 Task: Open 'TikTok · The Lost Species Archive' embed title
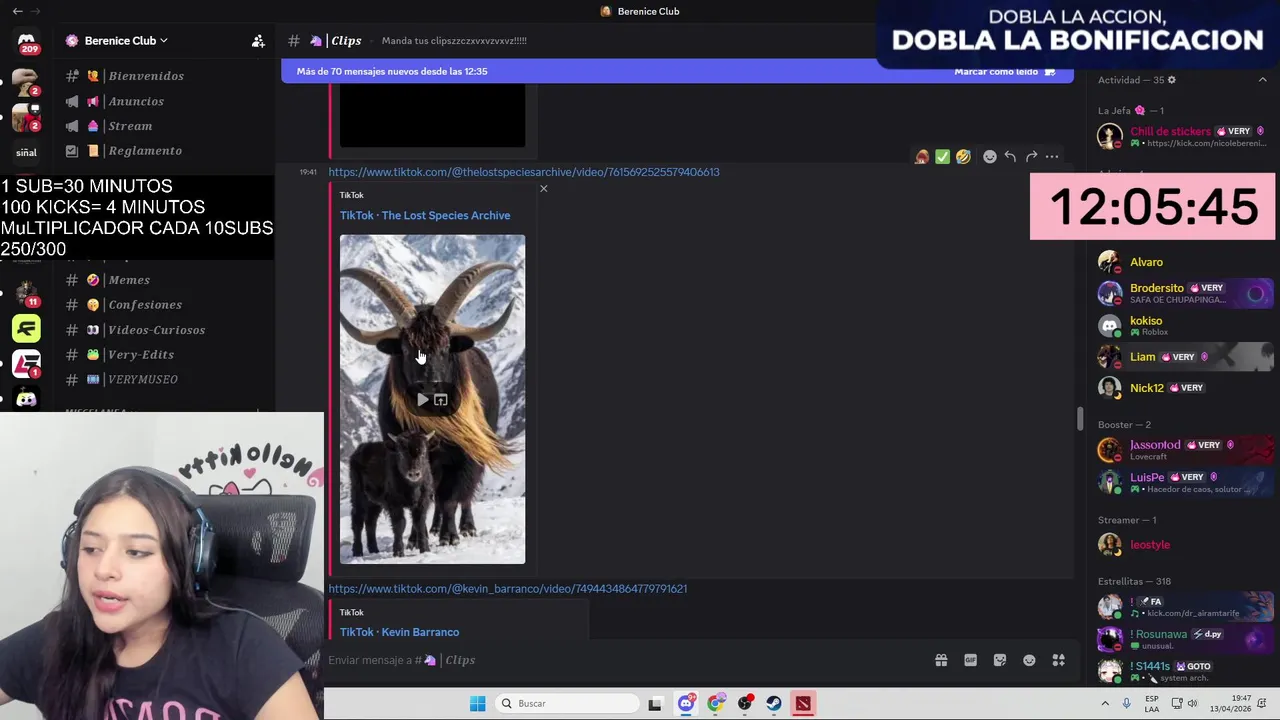coord(425,216)
